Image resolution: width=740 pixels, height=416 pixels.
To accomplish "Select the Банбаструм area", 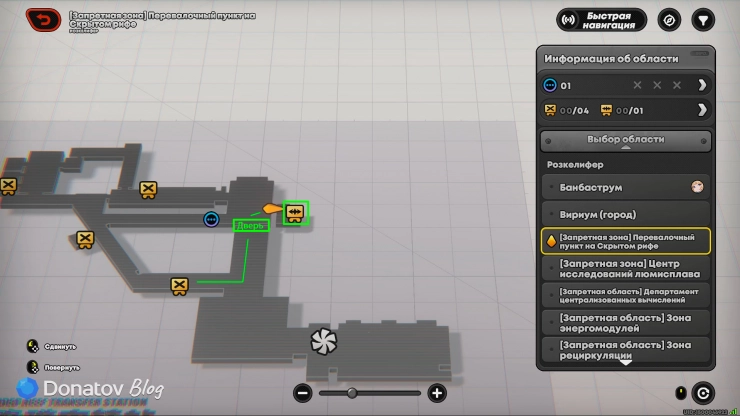I will point(626,187).
